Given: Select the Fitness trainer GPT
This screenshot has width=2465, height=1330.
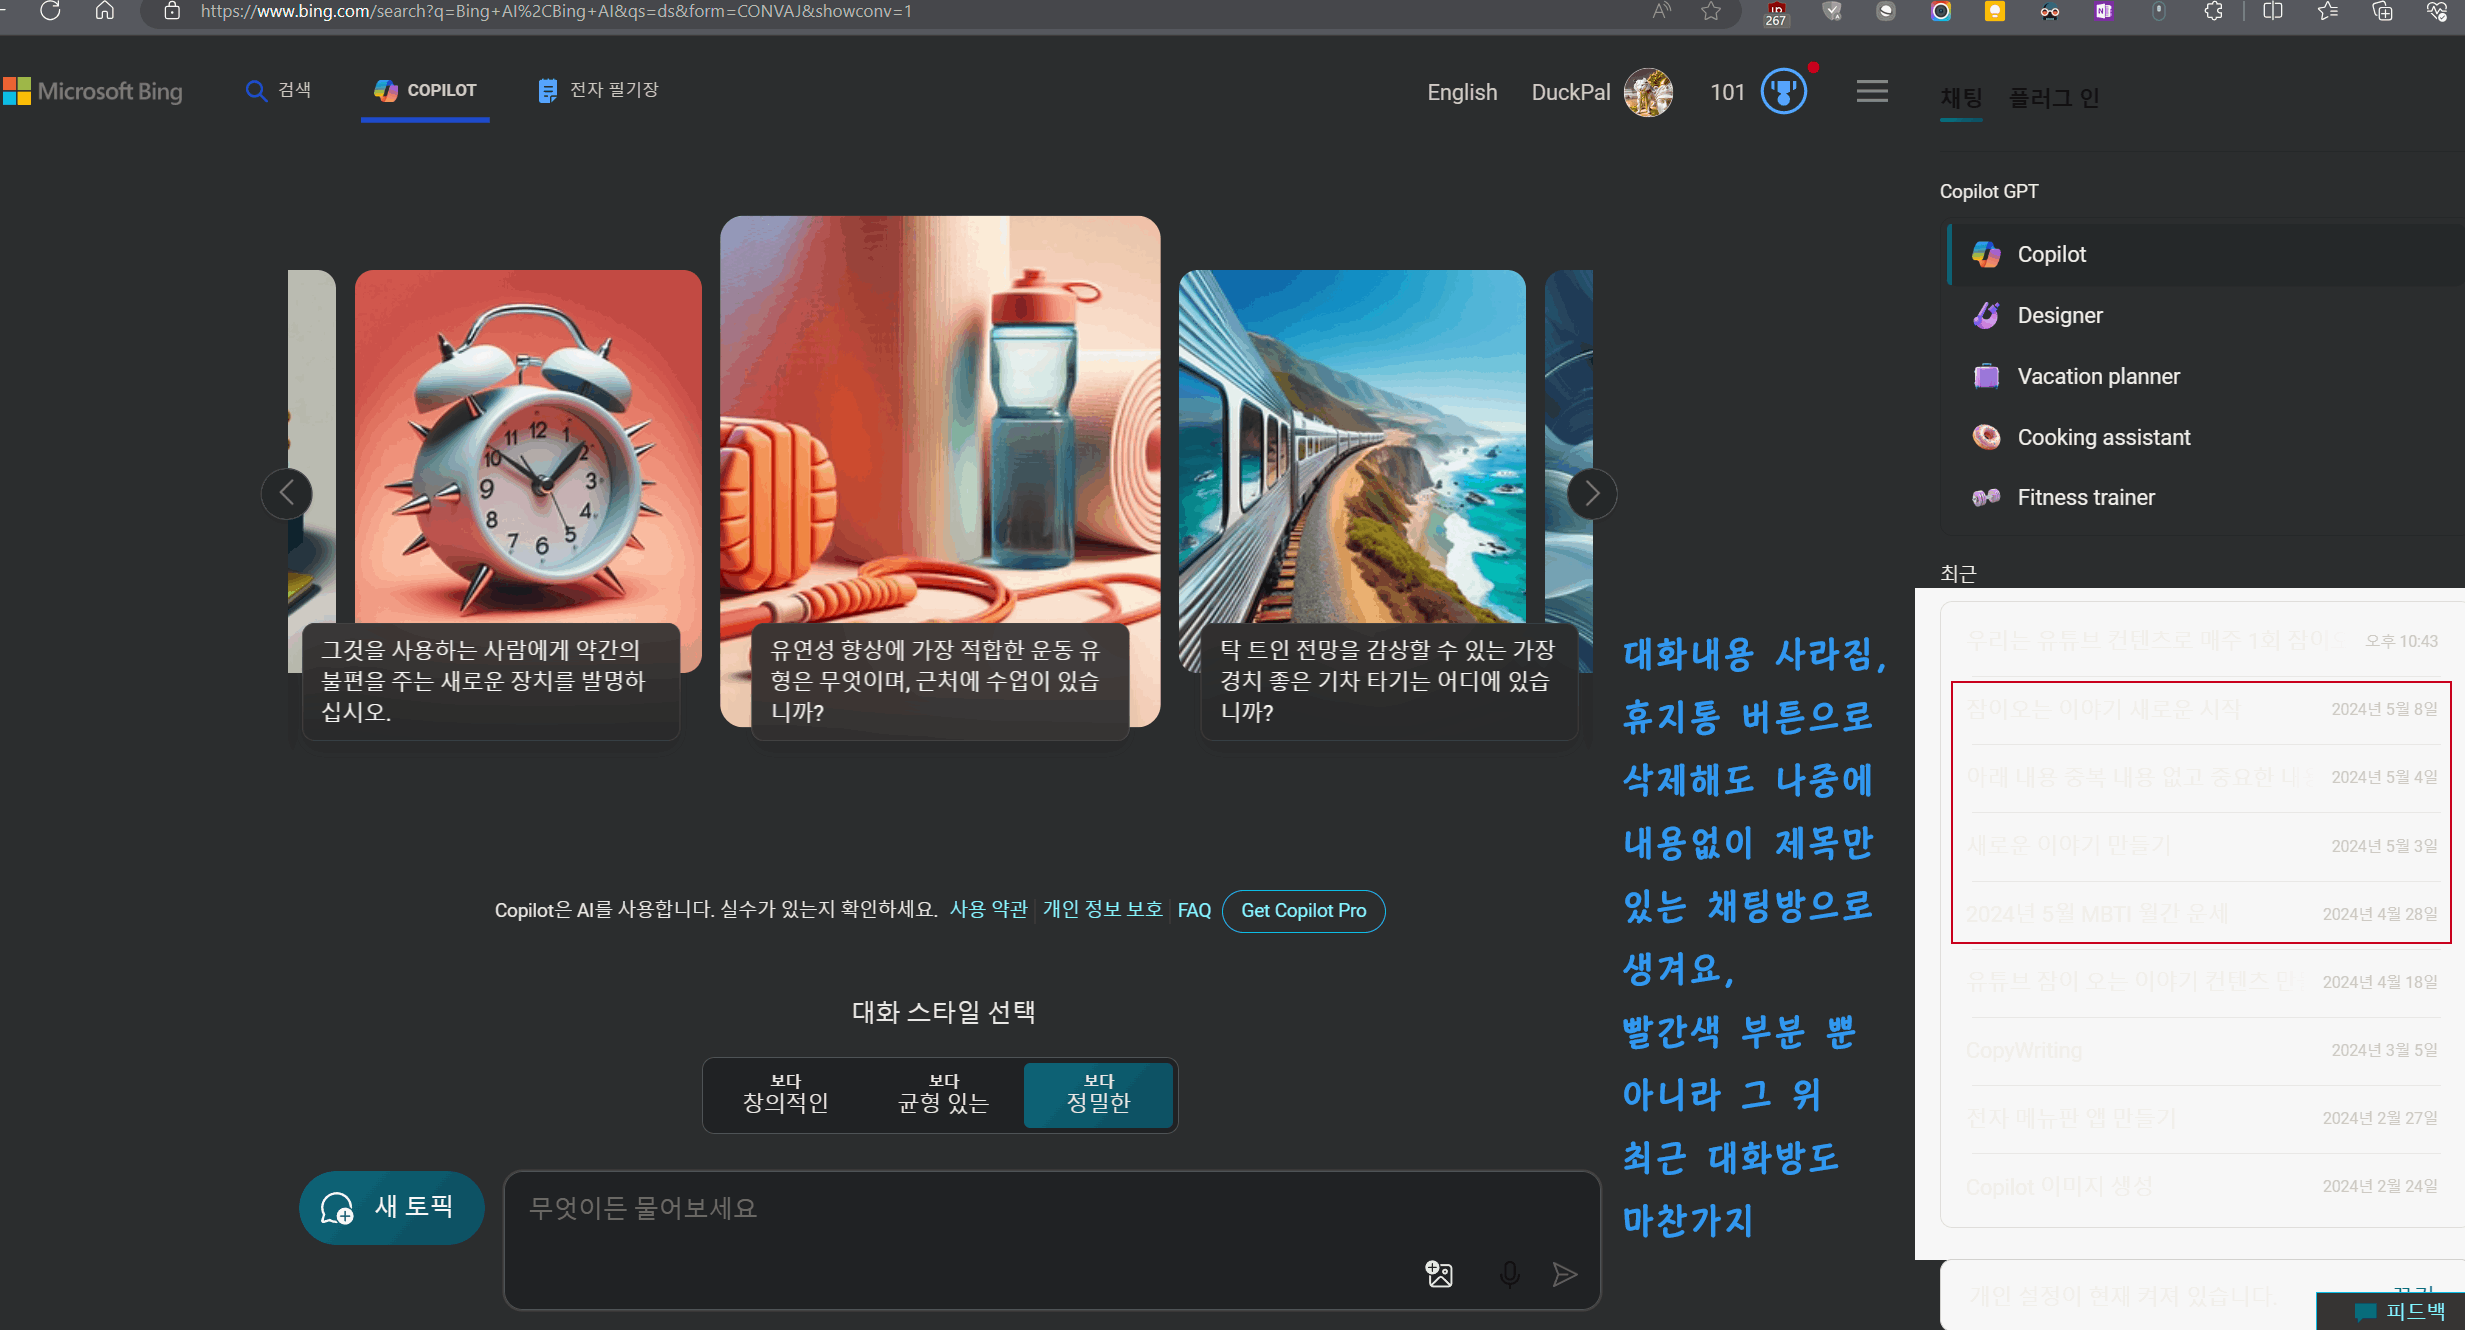Looking at the screenshot, I should (2205, 497).
